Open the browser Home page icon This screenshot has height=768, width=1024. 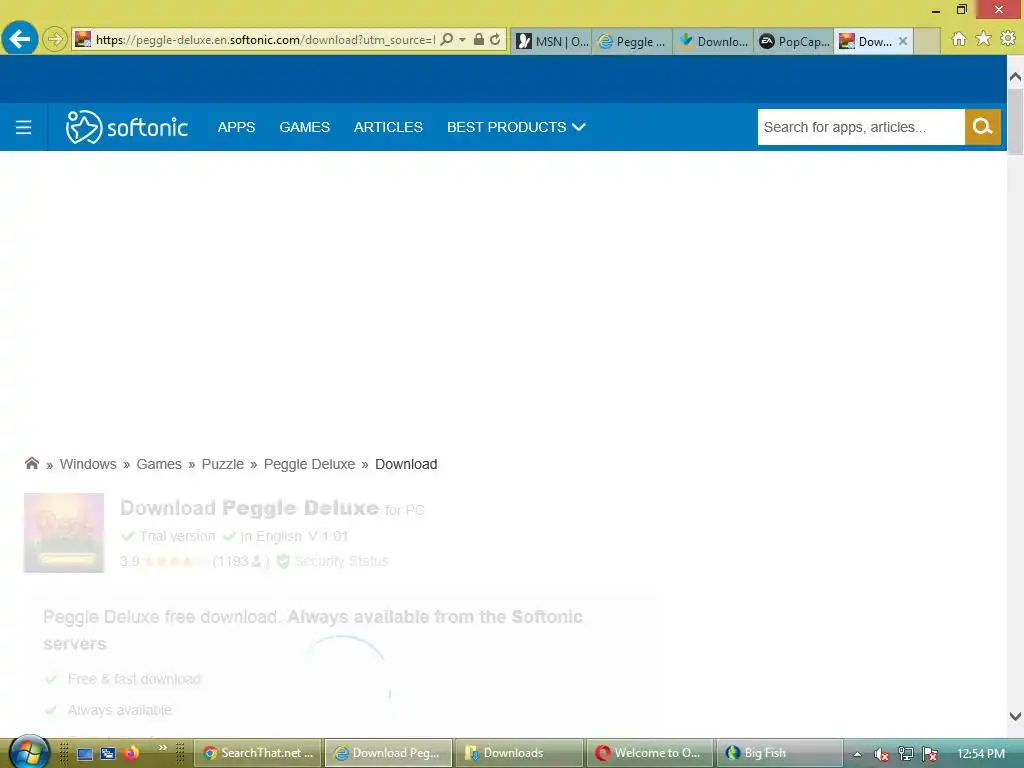[959, 39]
